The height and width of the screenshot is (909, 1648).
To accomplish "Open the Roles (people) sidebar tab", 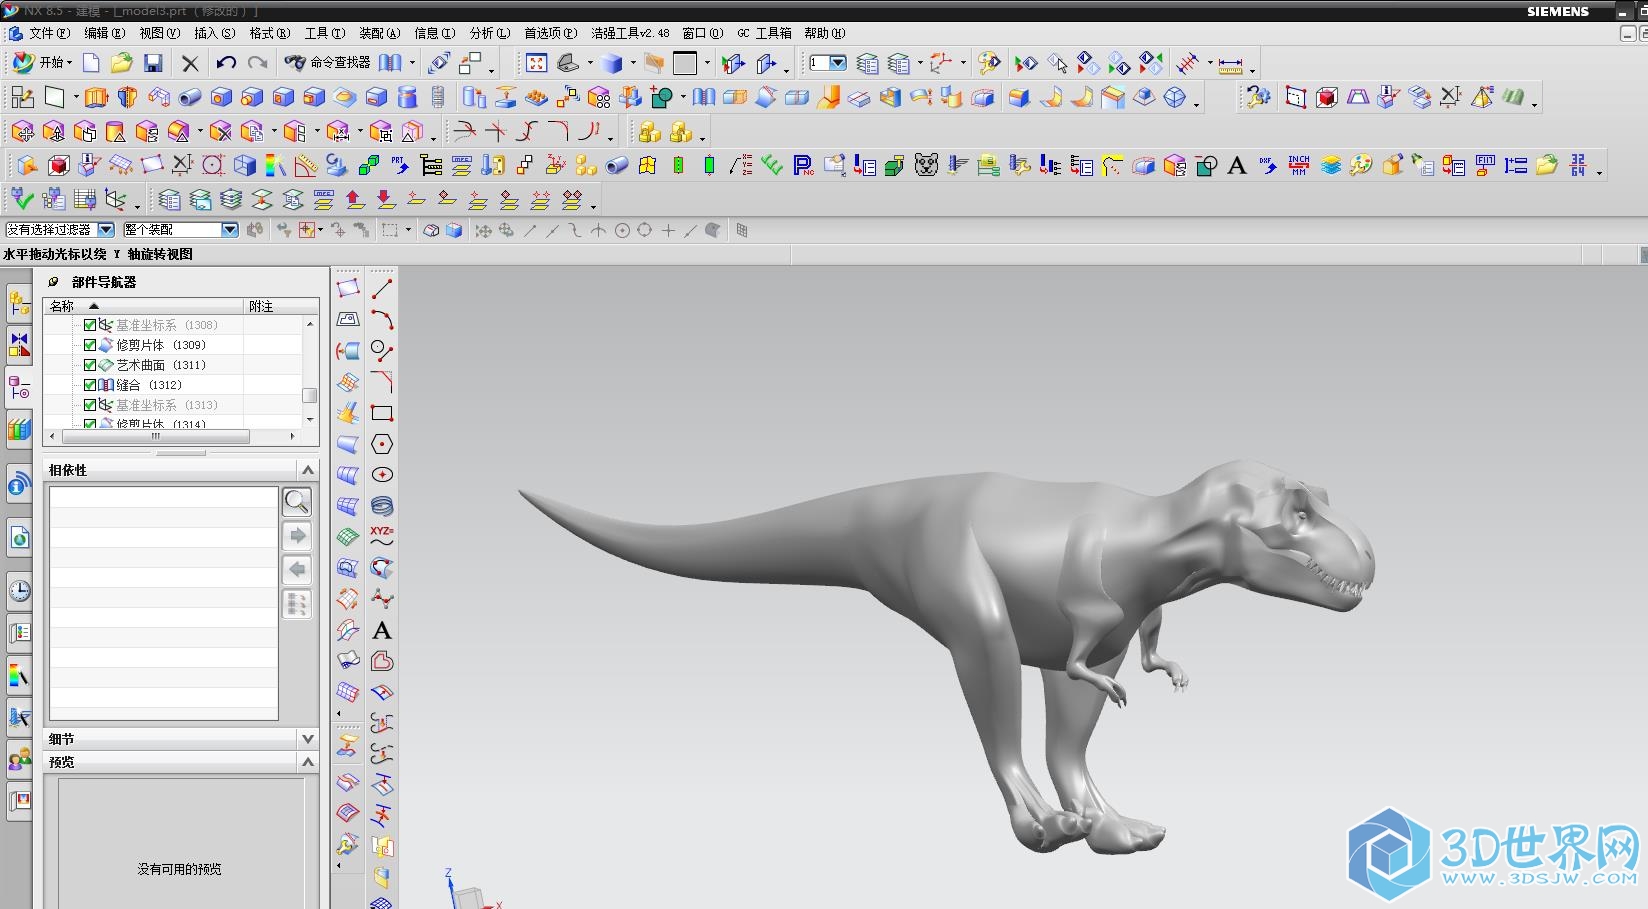I will pos(19,759).
